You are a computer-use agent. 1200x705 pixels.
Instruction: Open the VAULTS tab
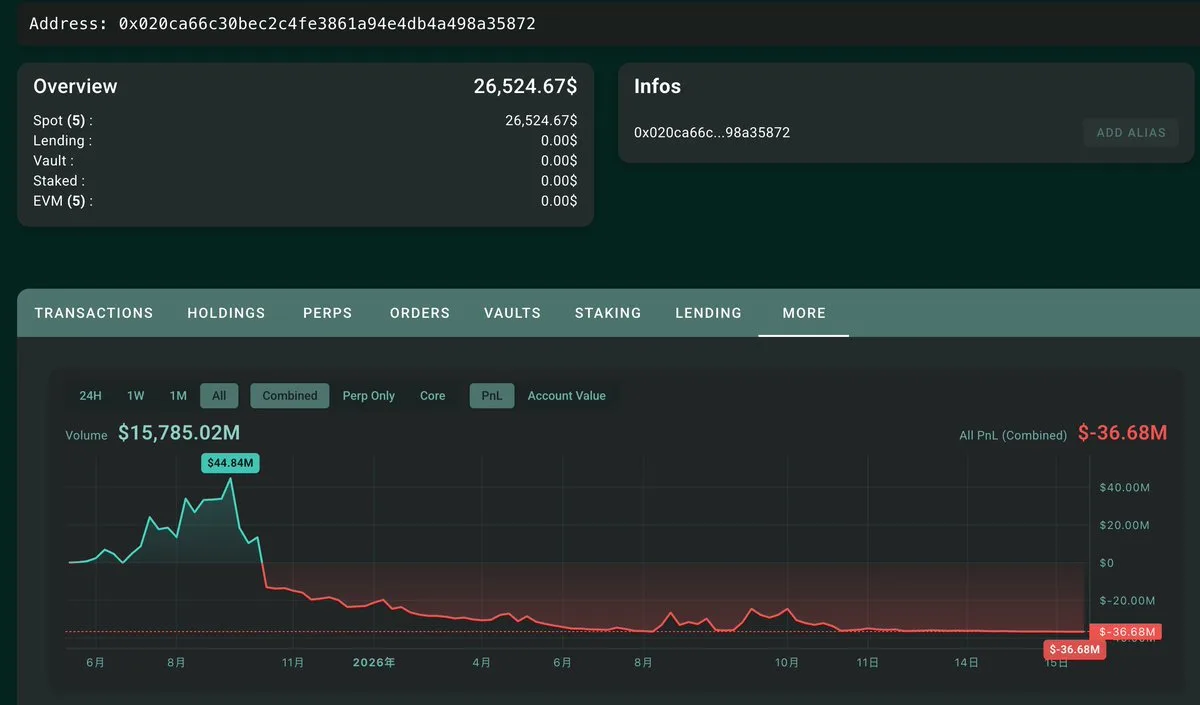512,313
